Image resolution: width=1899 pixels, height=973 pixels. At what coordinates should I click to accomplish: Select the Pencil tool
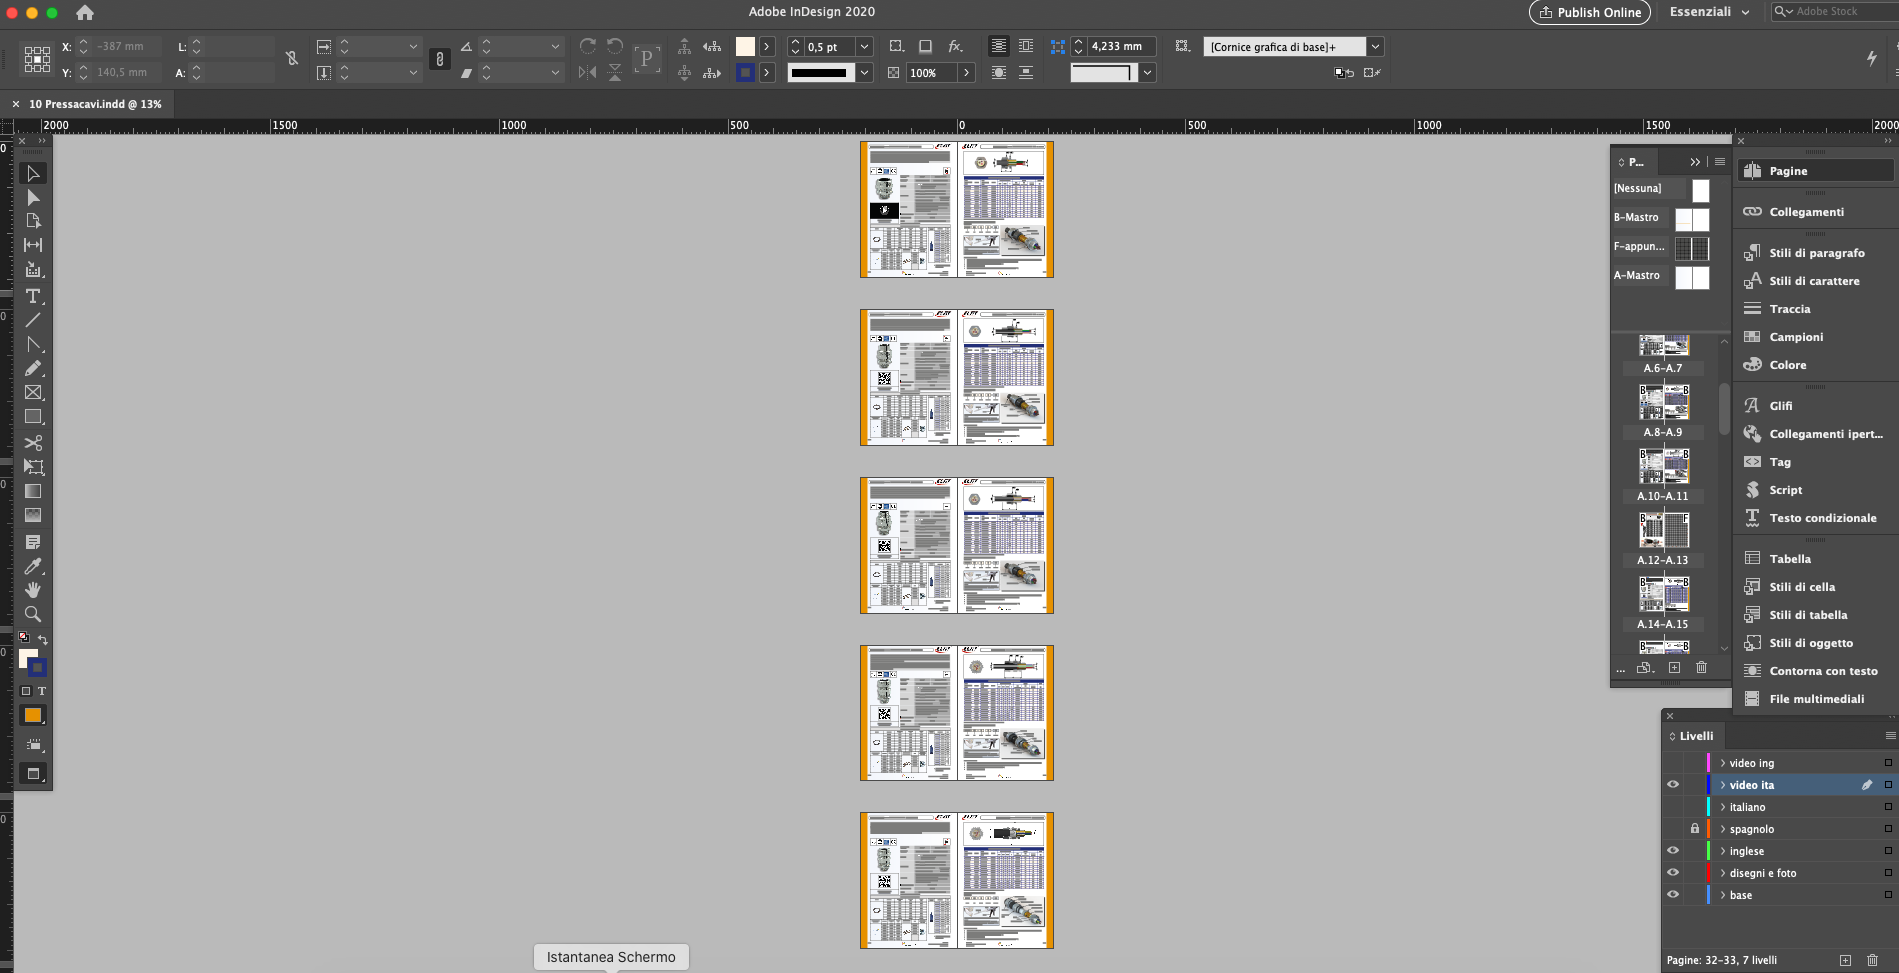[33, 368]
